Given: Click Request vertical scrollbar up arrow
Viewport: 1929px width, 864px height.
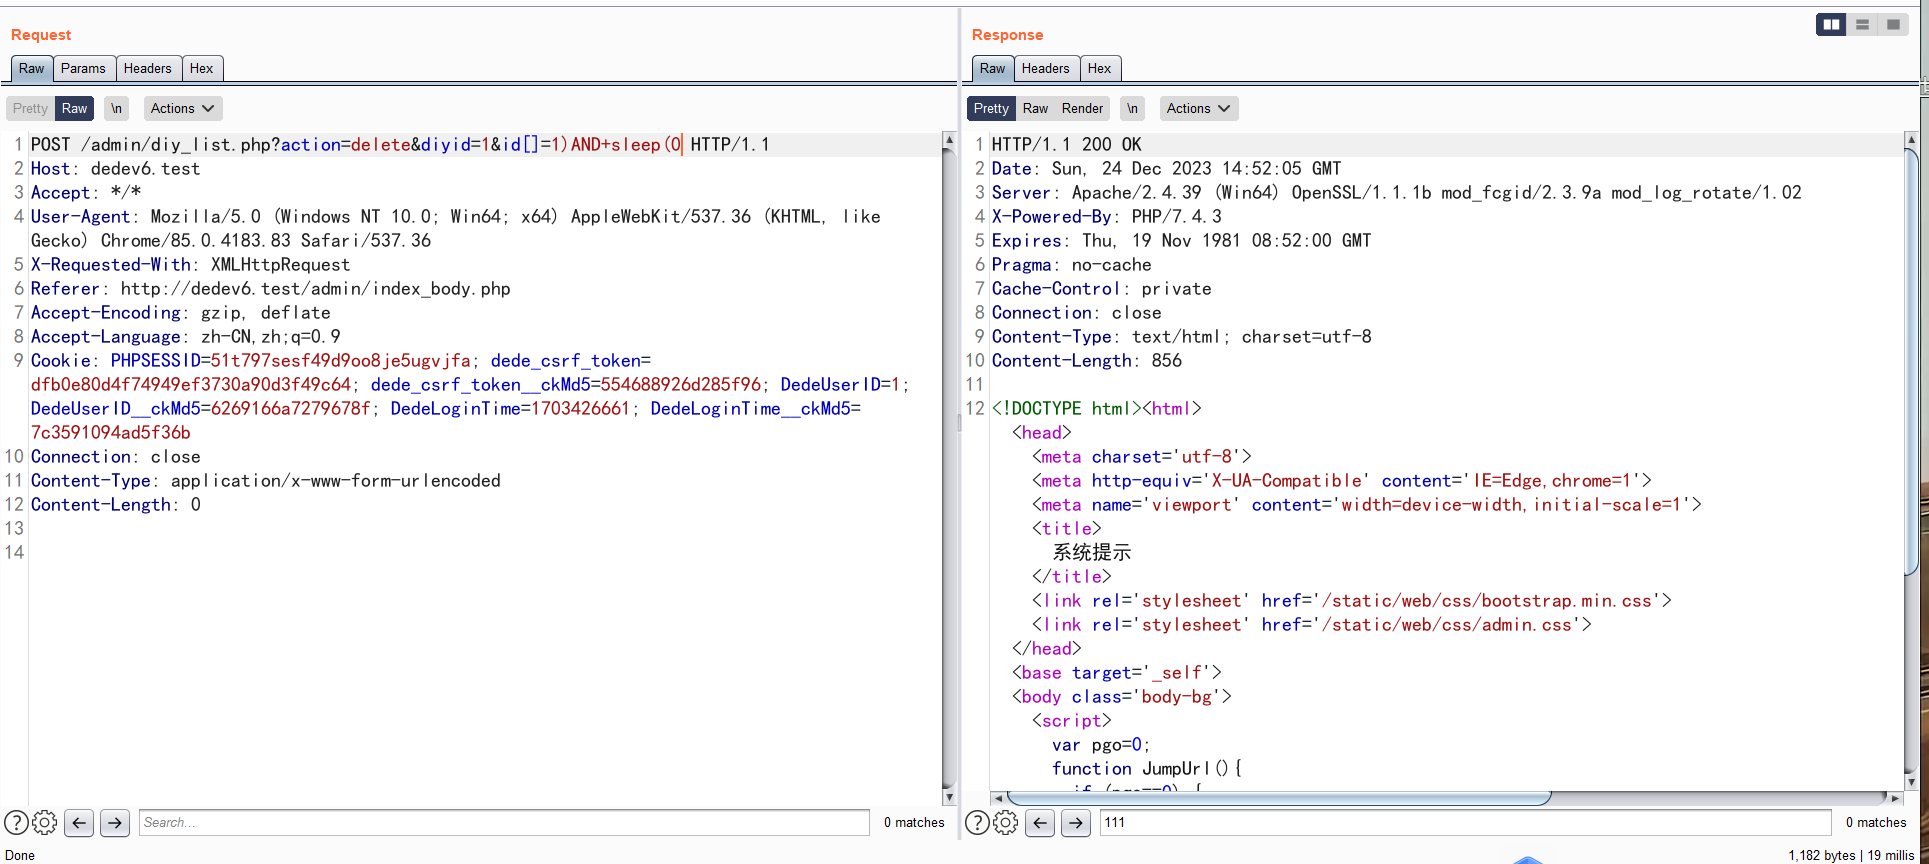Looking at the screenshot, I should (949, 141).
